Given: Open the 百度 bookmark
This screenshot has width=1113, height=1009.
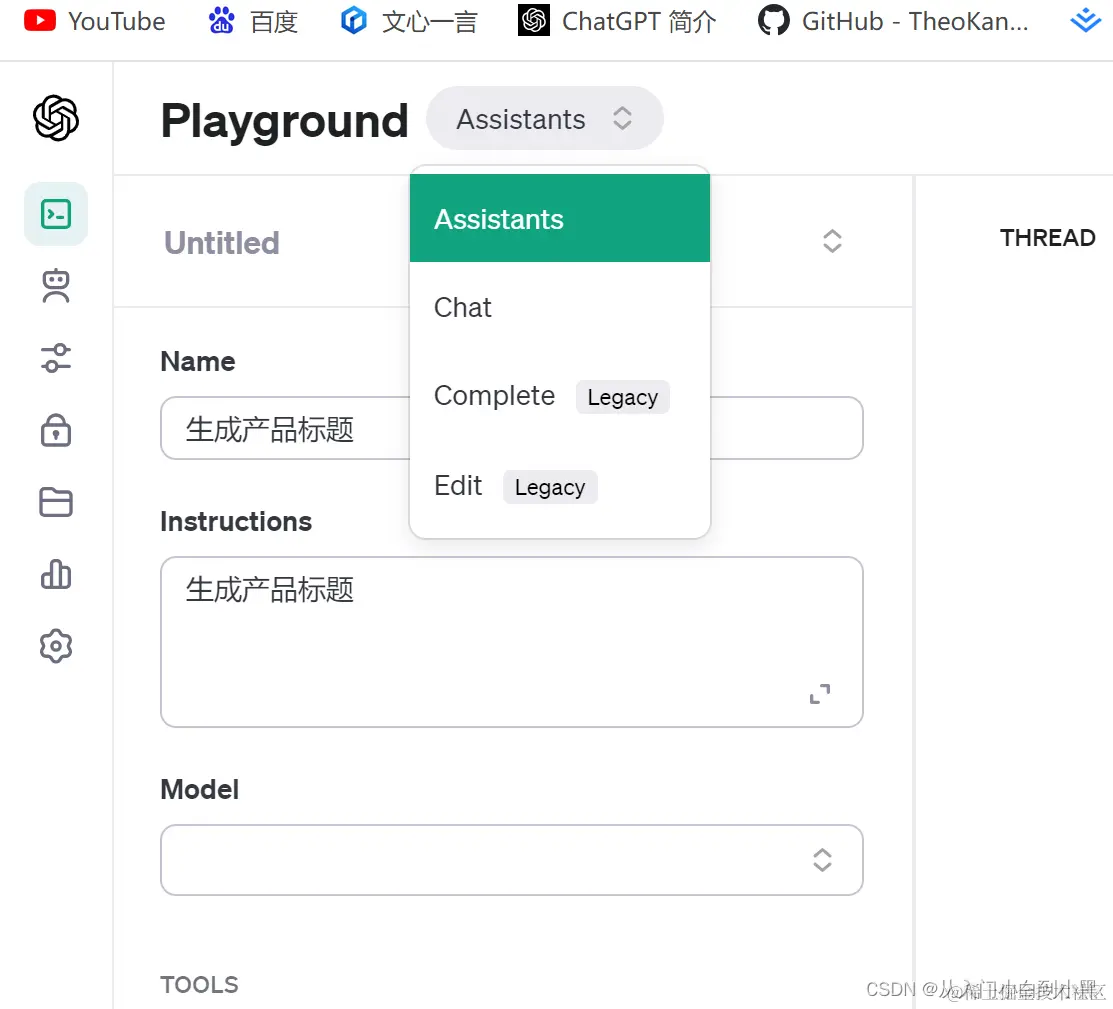Looking at the screenshot, I should [253, 21].
